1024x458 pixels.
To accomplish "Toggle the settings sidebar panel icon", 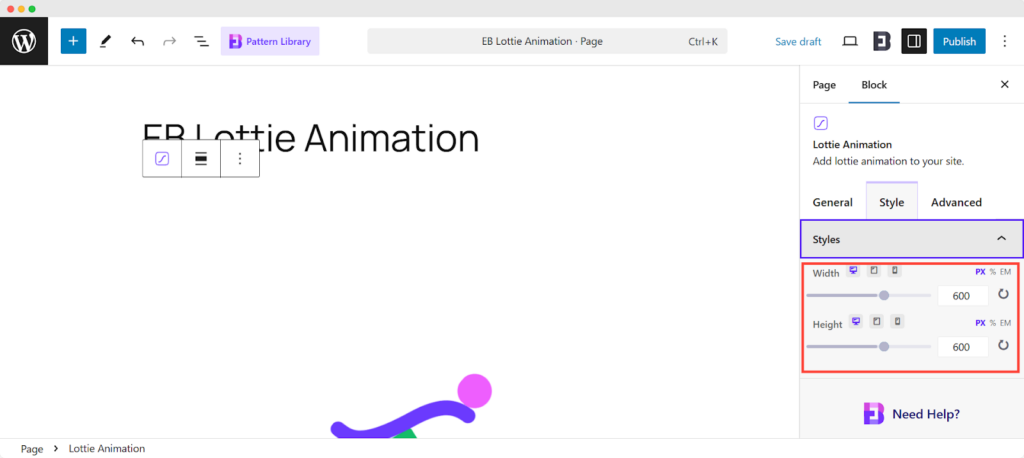I will (914, 41).
